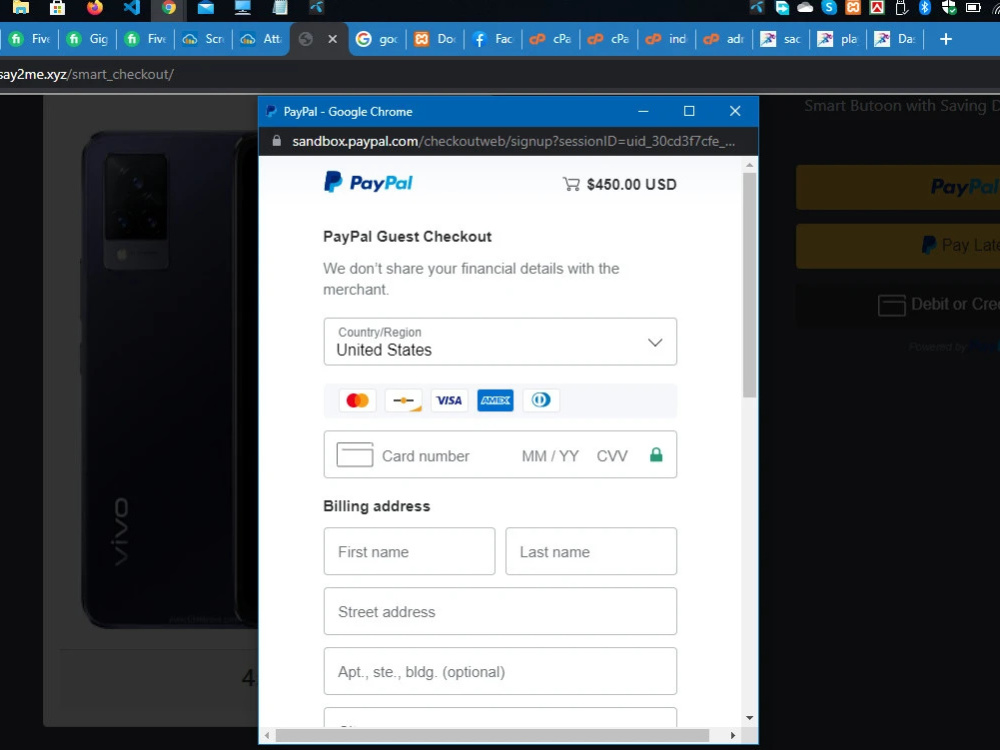Click the CVV field
Image resolution: width=1000 pixels, height=750 pixels.
pos(612,456)
